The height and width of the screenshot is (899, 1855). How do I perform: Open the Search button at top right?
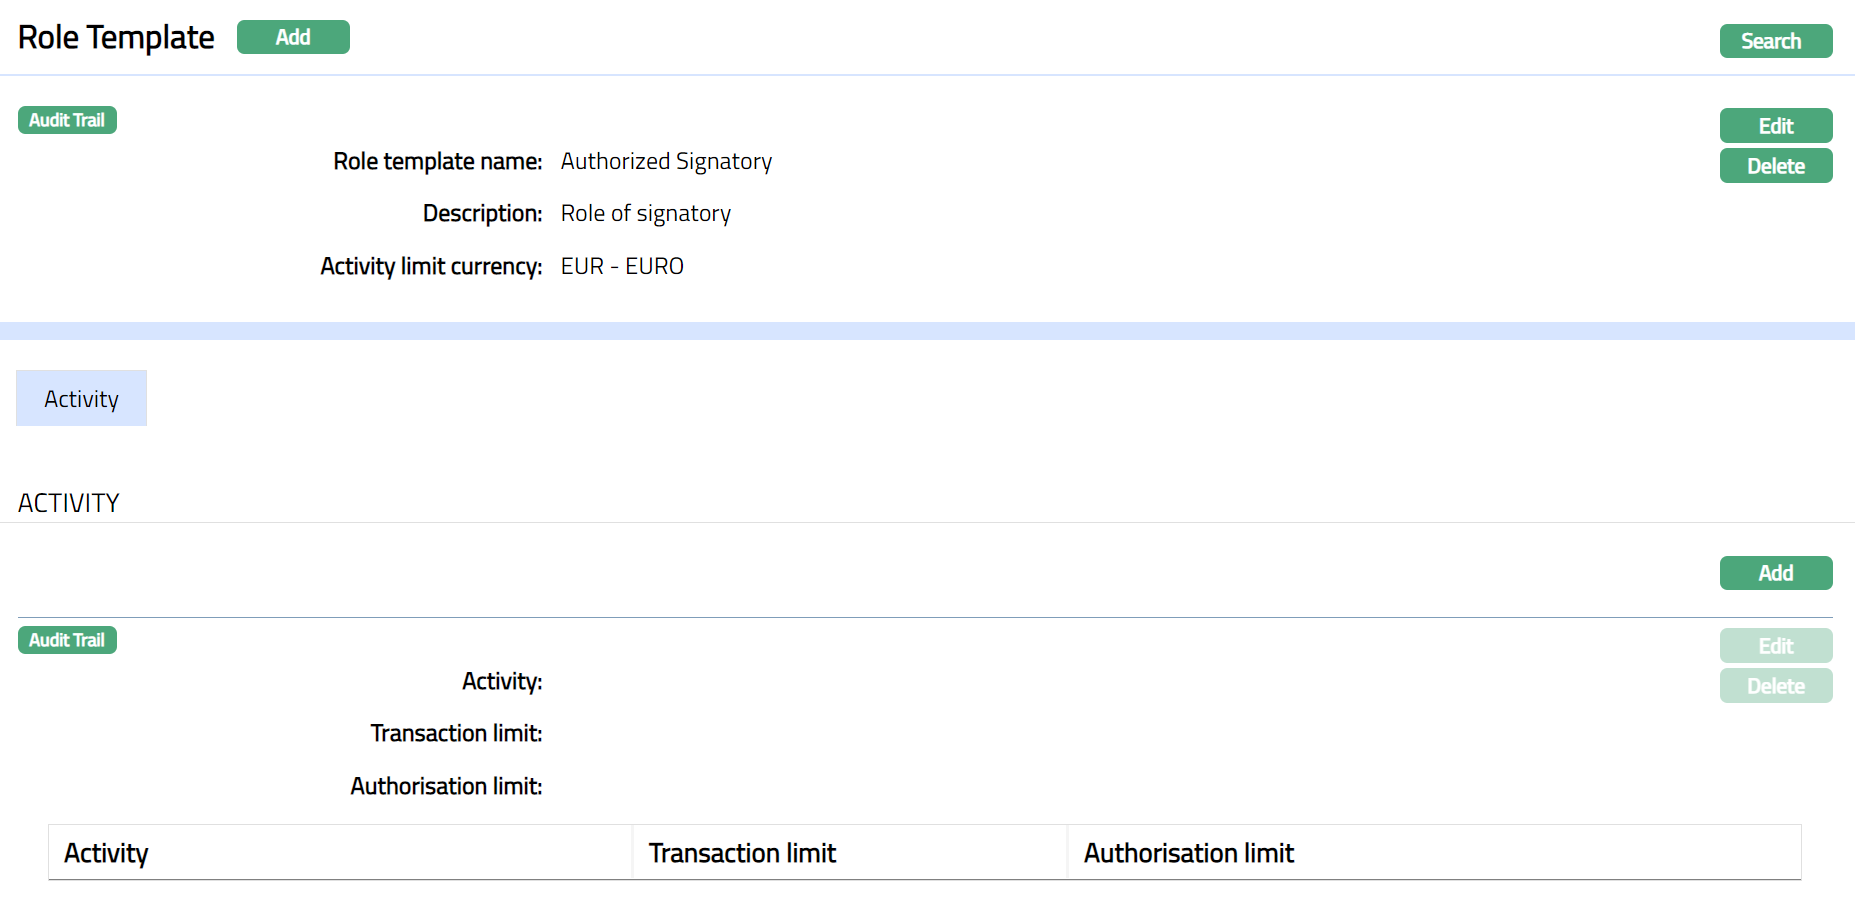click(x=1775, y=41)
